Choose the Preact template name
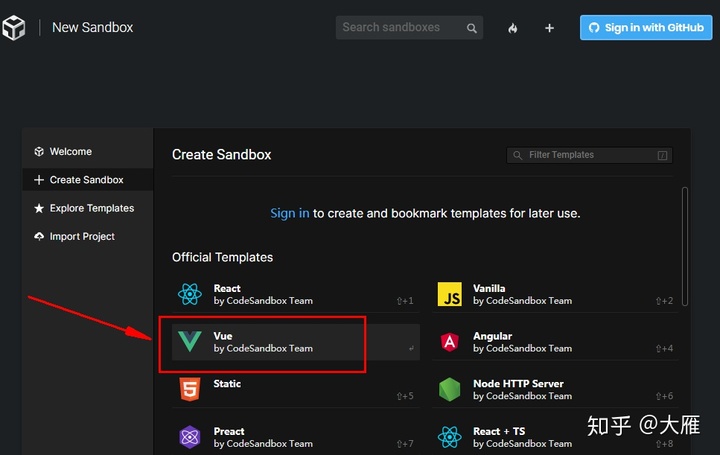 pos(229,431)
